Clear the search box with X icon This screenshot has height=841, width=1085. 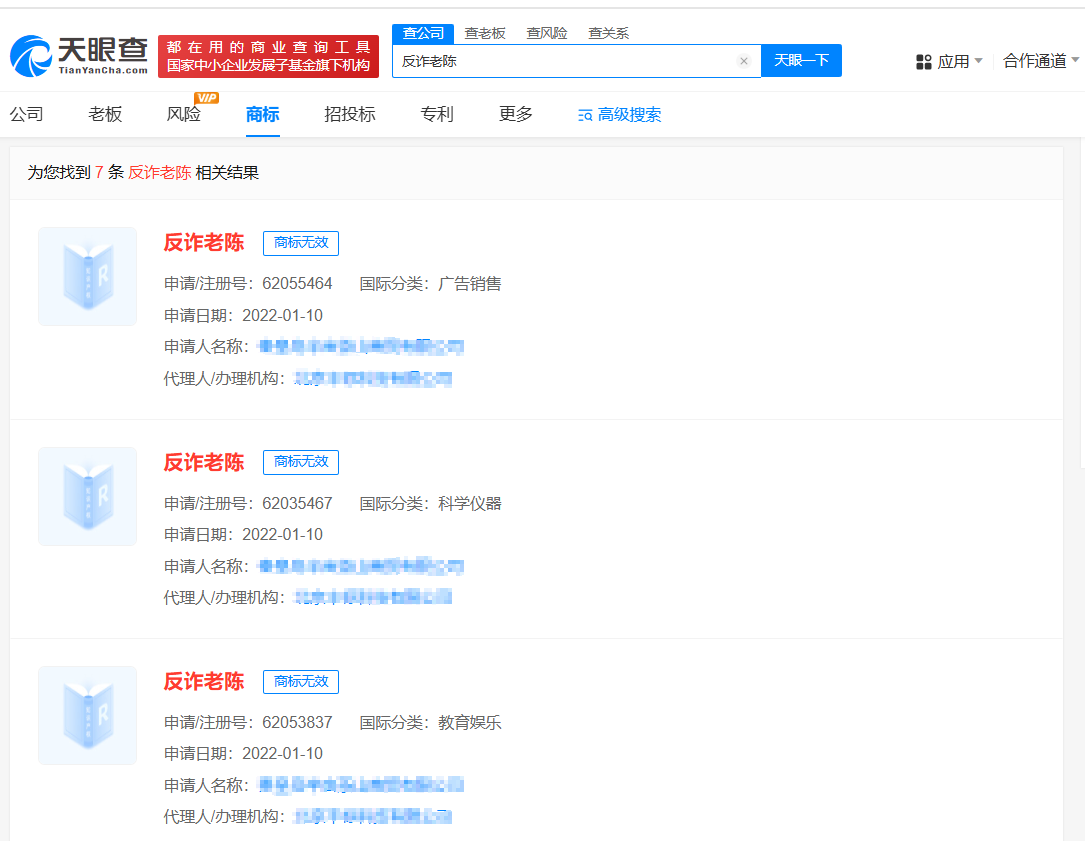coord(744,61)
